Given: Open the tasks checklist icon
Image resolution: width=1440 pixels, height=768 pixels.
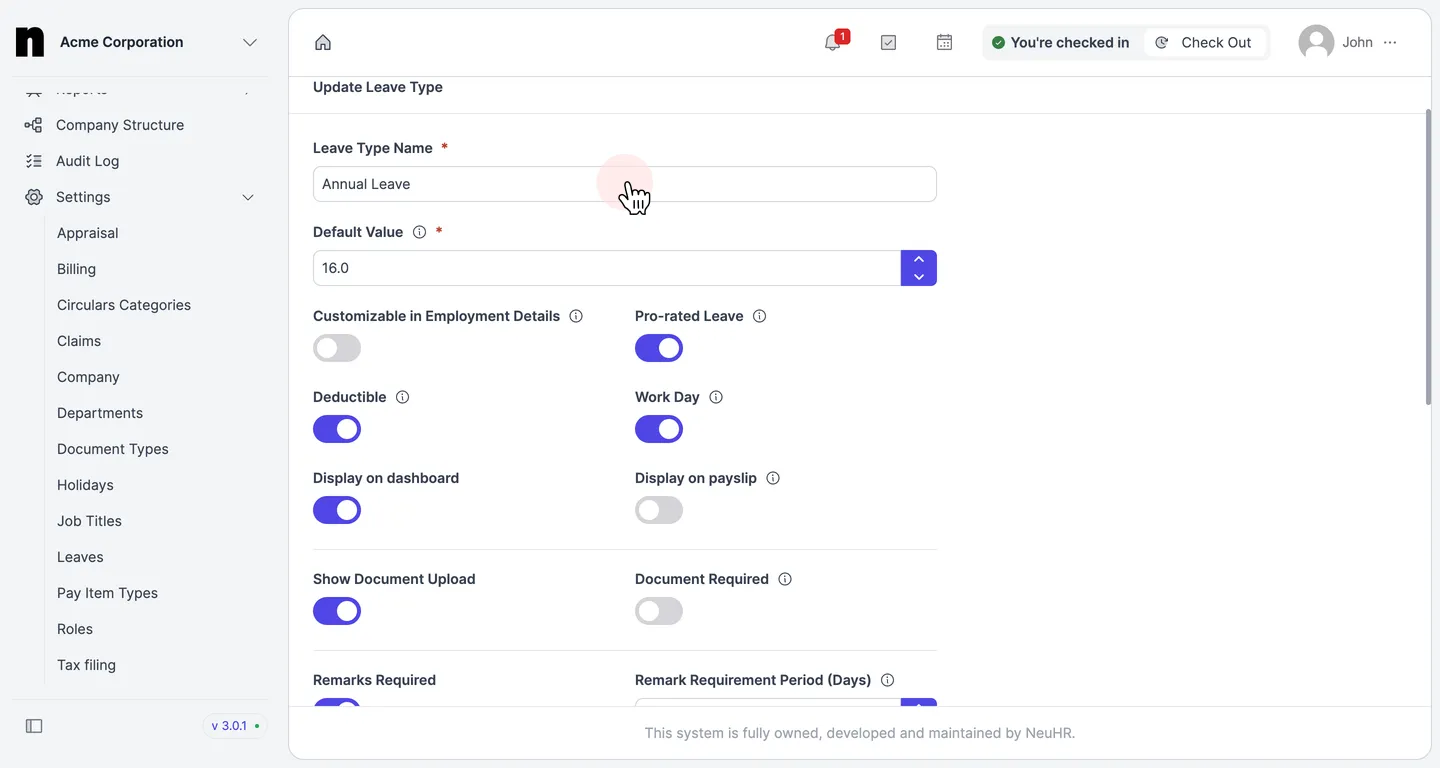Looking at the screenshot, I should [888, 42].
